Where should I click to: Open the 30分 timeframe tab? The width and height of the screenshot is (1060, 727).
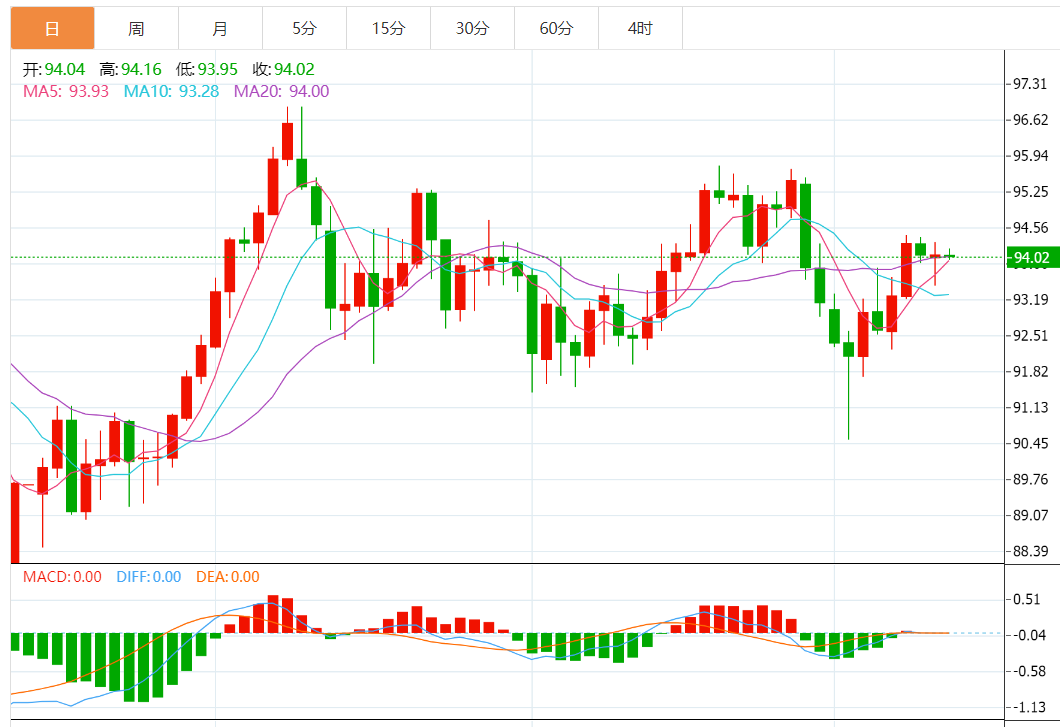point(472,28)
